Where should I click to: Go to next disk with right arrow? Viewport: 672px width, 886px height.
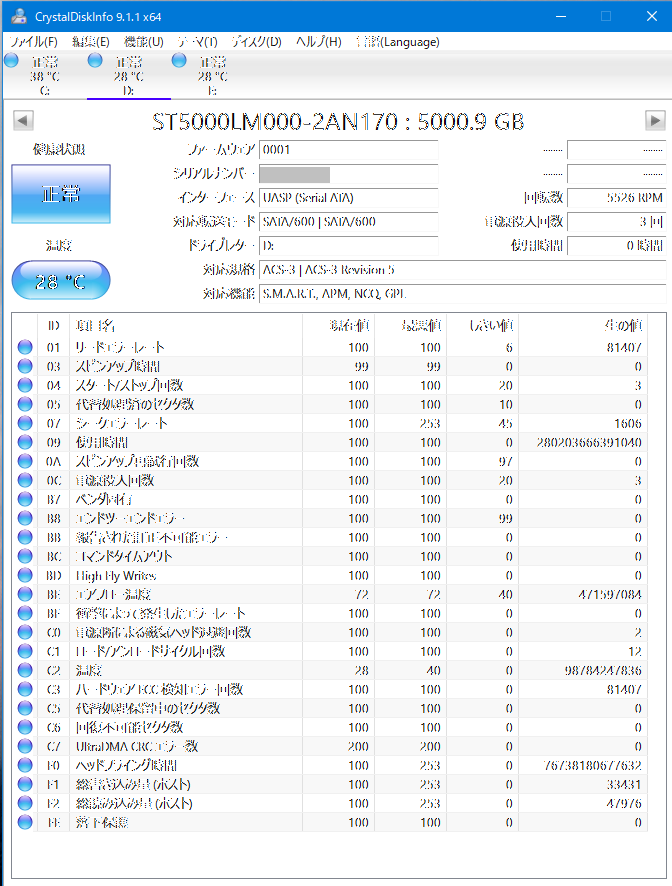[655, 120]
